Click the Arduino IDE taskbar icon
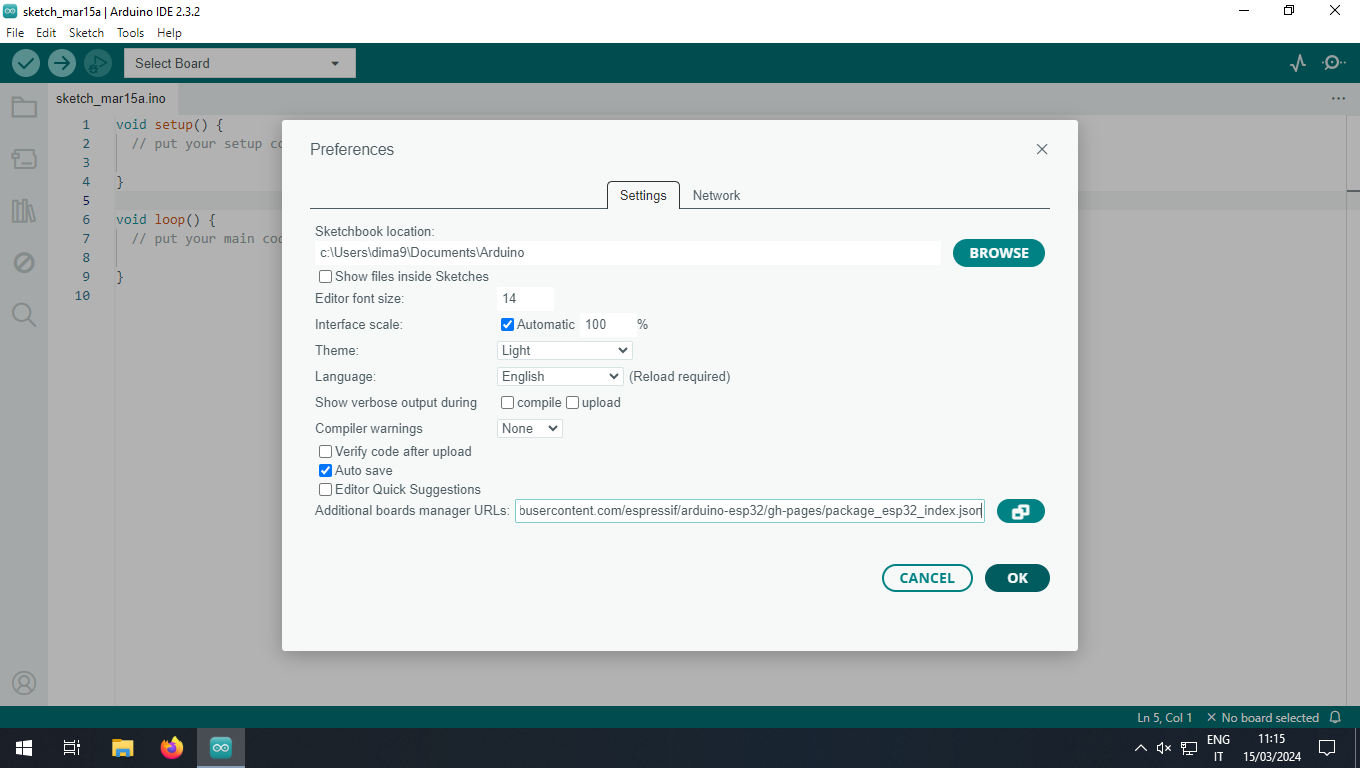Screen dimensions: 1360x768 pos(221,747)
